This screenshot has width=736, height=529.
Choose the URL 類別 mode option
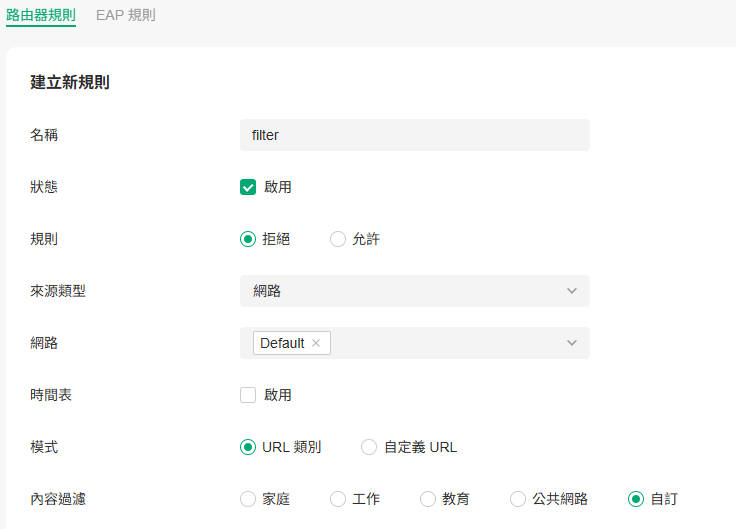pyautogui.click(x=248, y=447)
